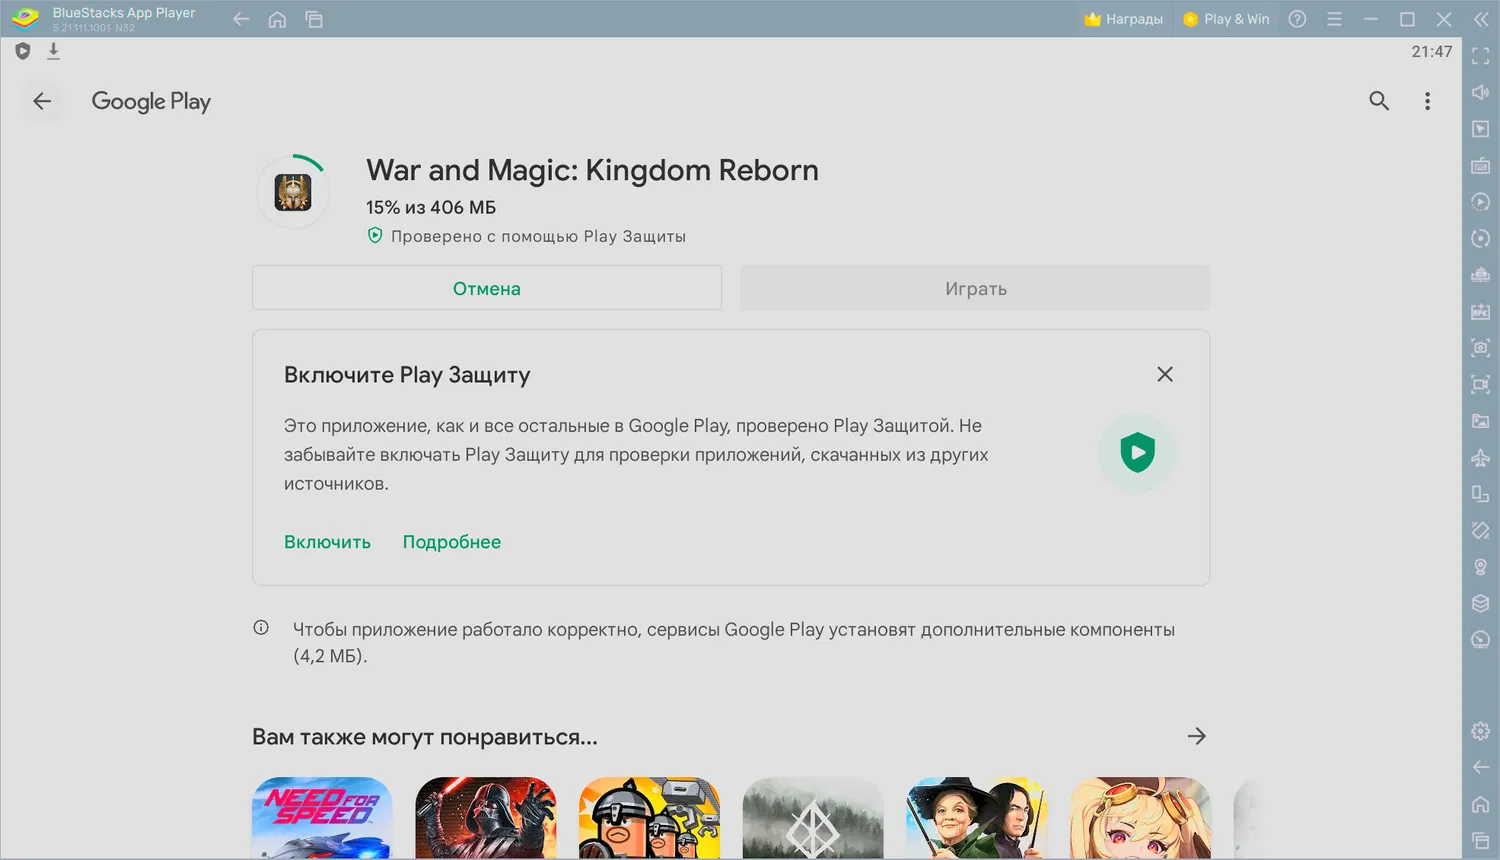Click the 21:47 clock

tap(1432, 51)
